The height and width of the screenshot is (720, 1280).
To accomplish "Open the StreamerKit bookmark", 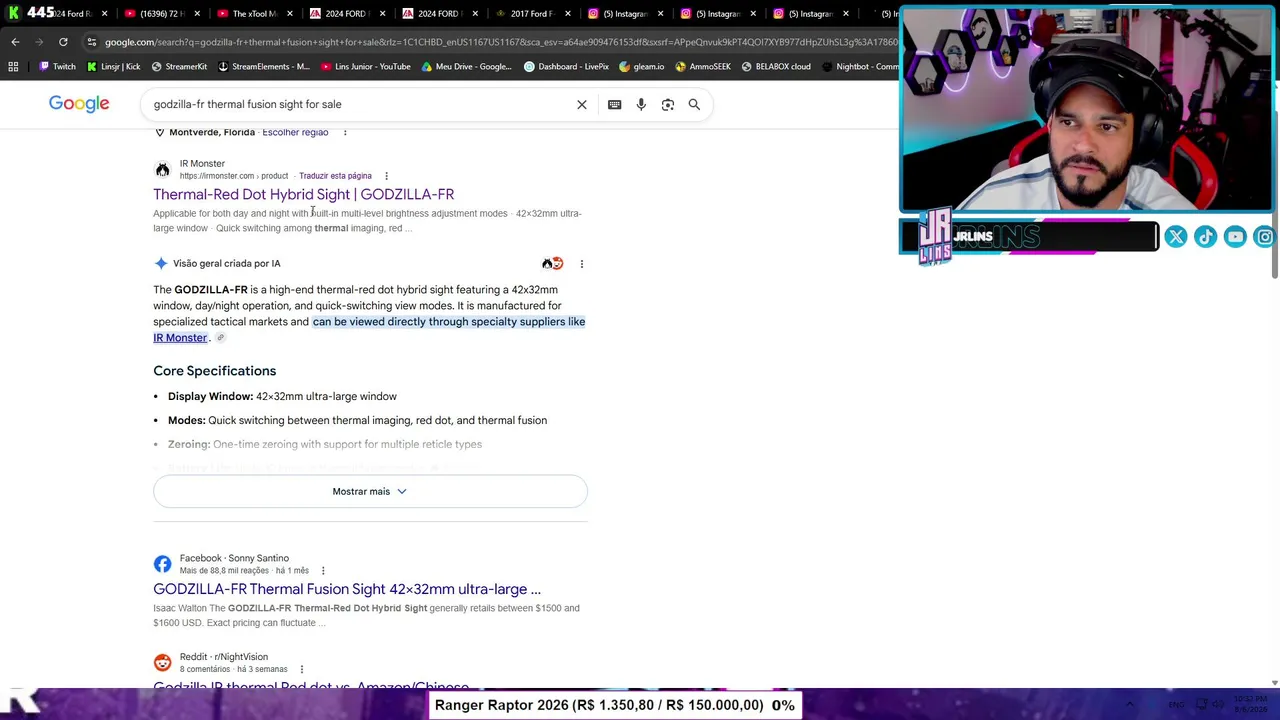I will point(179,67).
